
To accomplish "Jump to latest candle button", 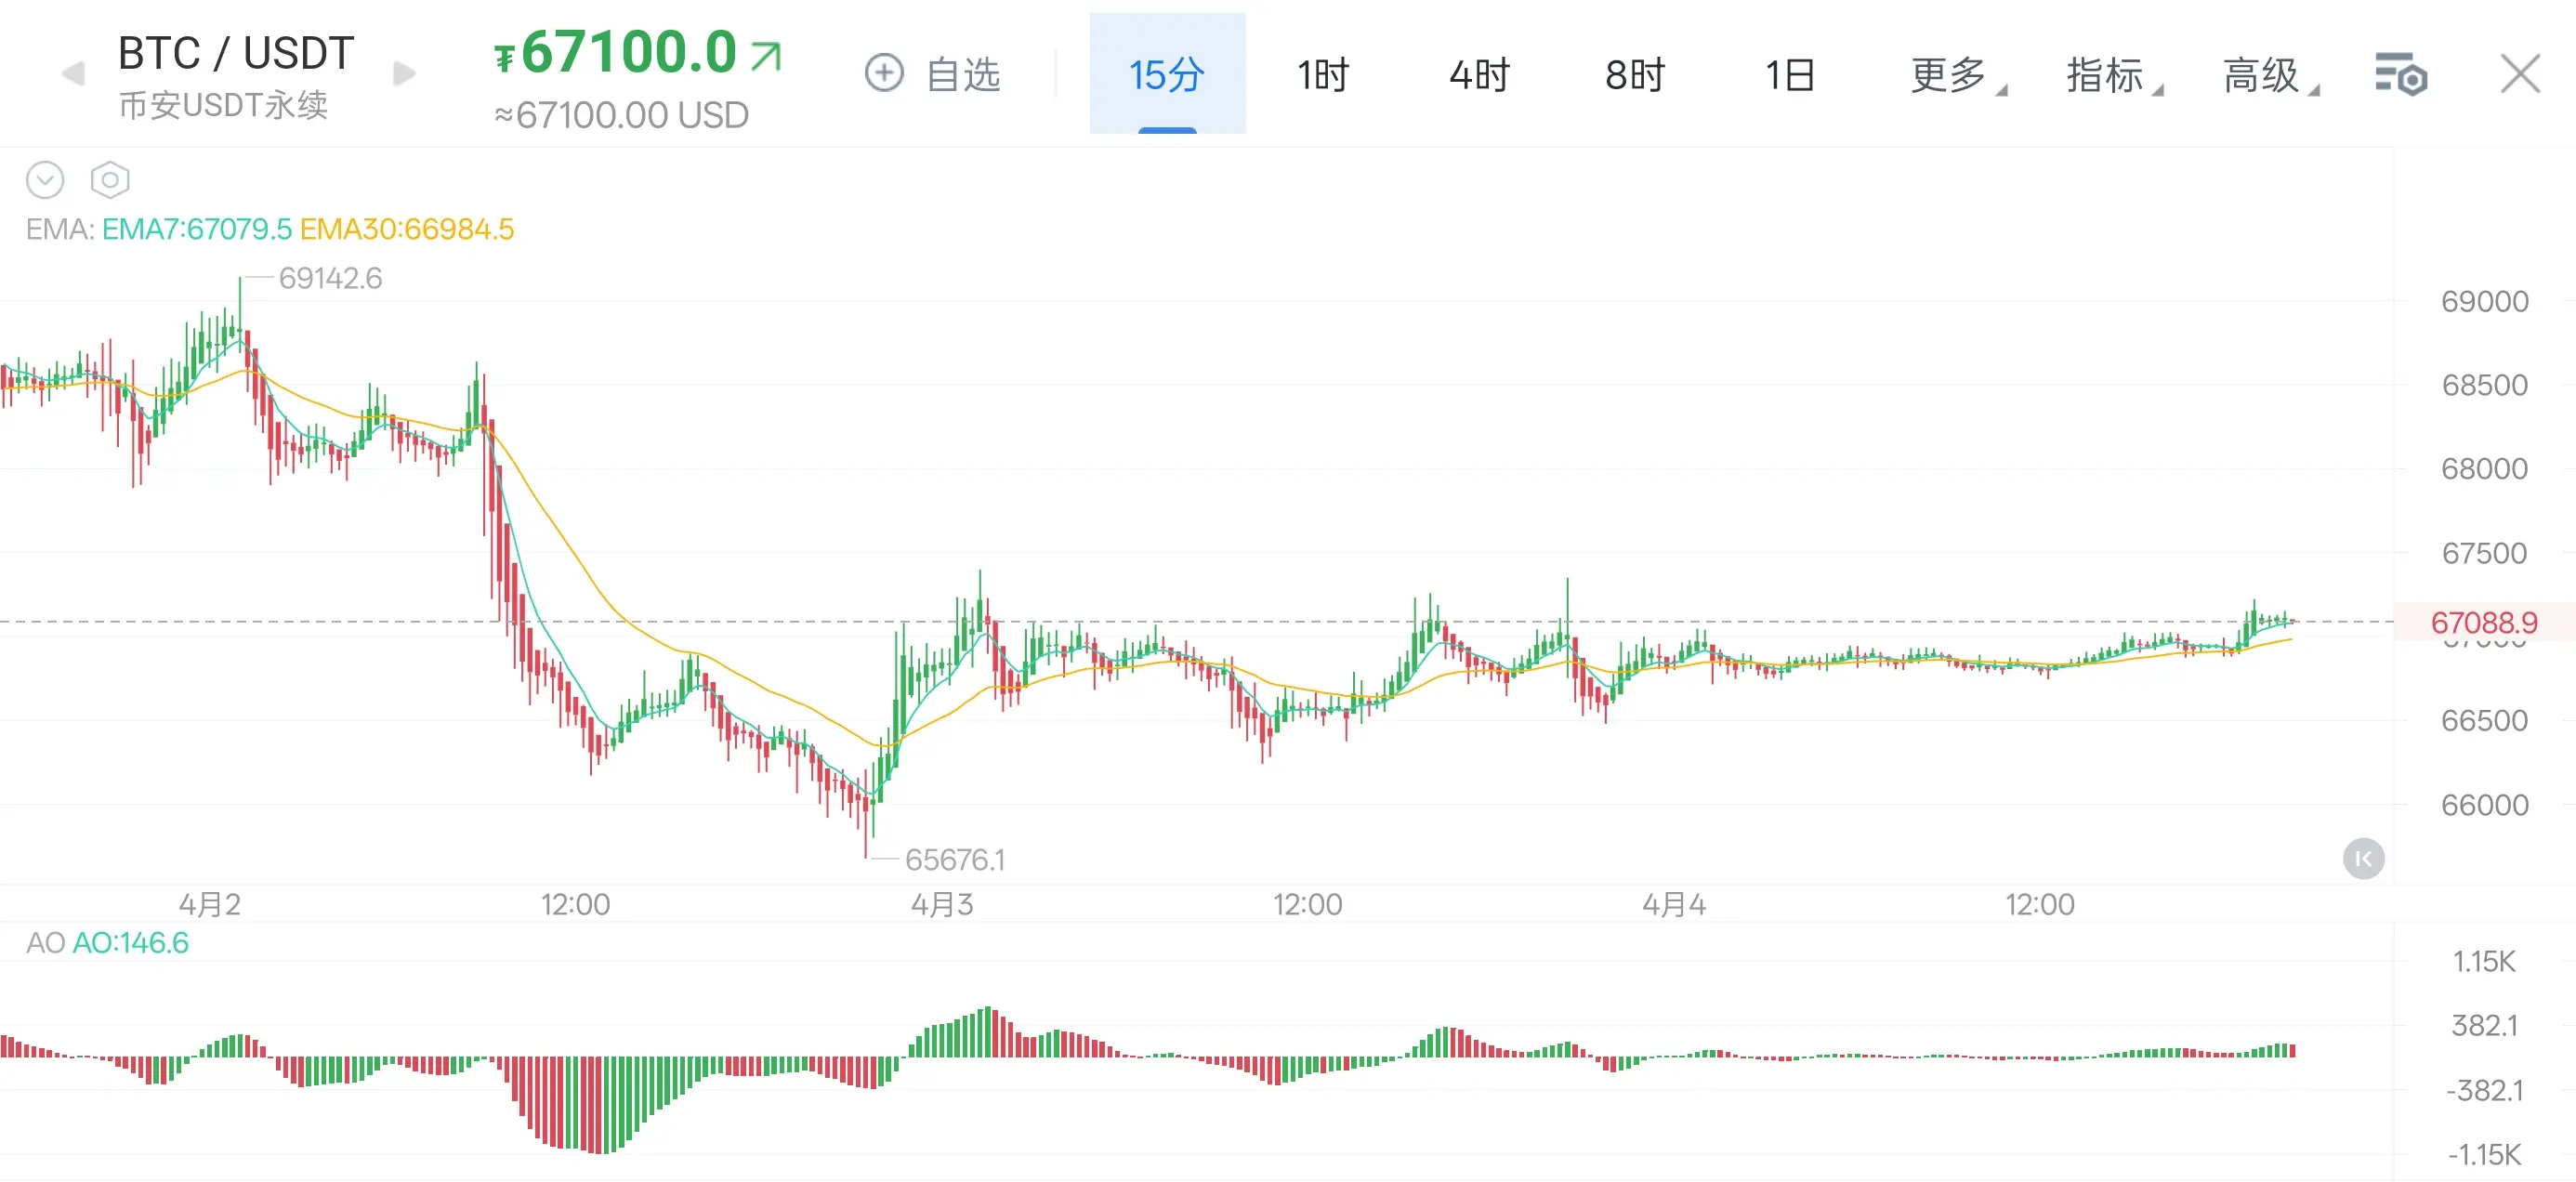I will (x=2363, y=858).
